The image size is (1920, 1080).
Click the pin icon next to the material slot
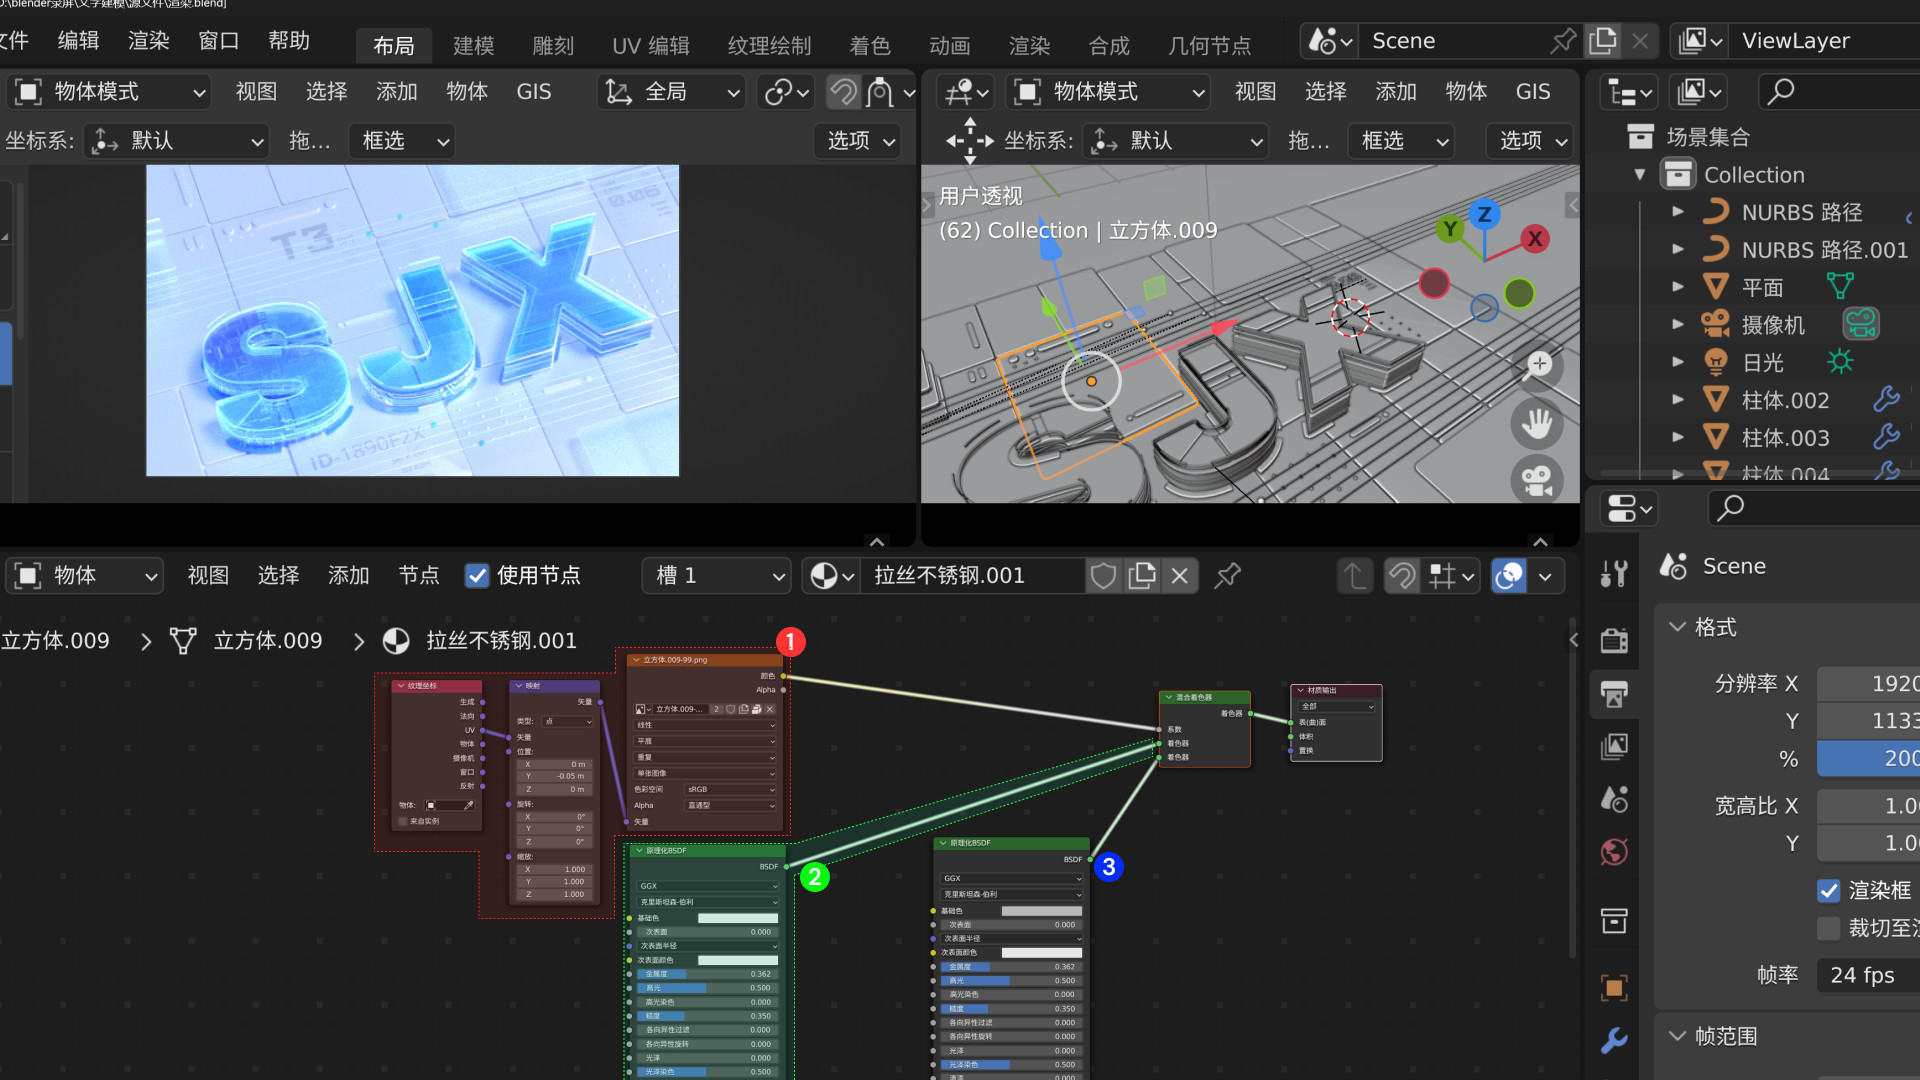pyautogui.click(x=1227, y=576)
